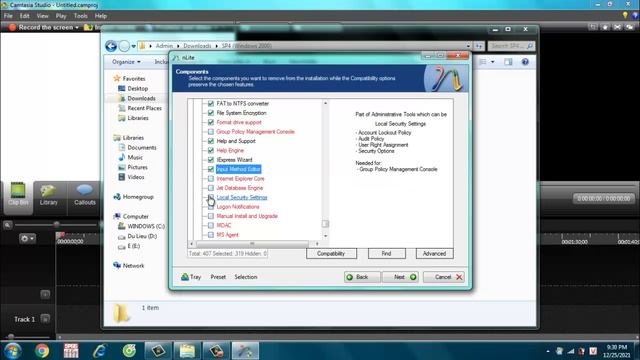Image resolution: width=640 pixels, height=360 pixels.
Task: Open Documents library in Explorer
Action: (x=142, y=148)
